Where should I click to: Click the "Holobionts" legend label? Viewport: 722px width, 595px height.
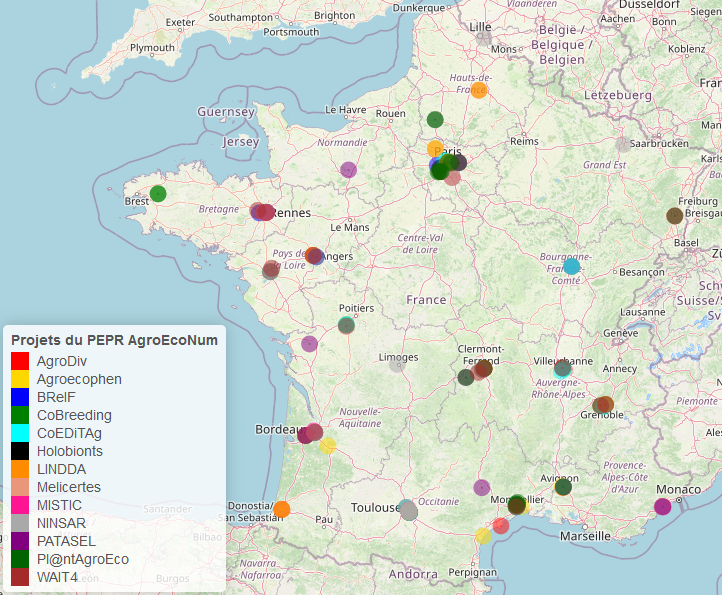click(70, 451)
